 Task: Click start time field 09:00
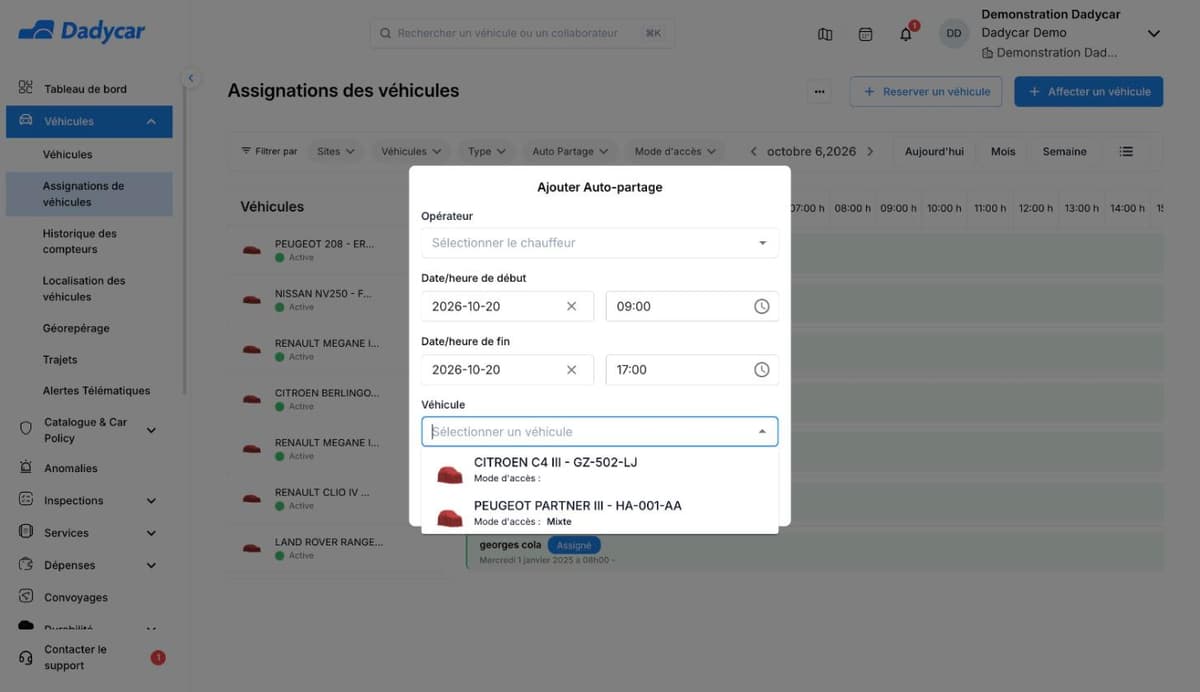(692, 306)
